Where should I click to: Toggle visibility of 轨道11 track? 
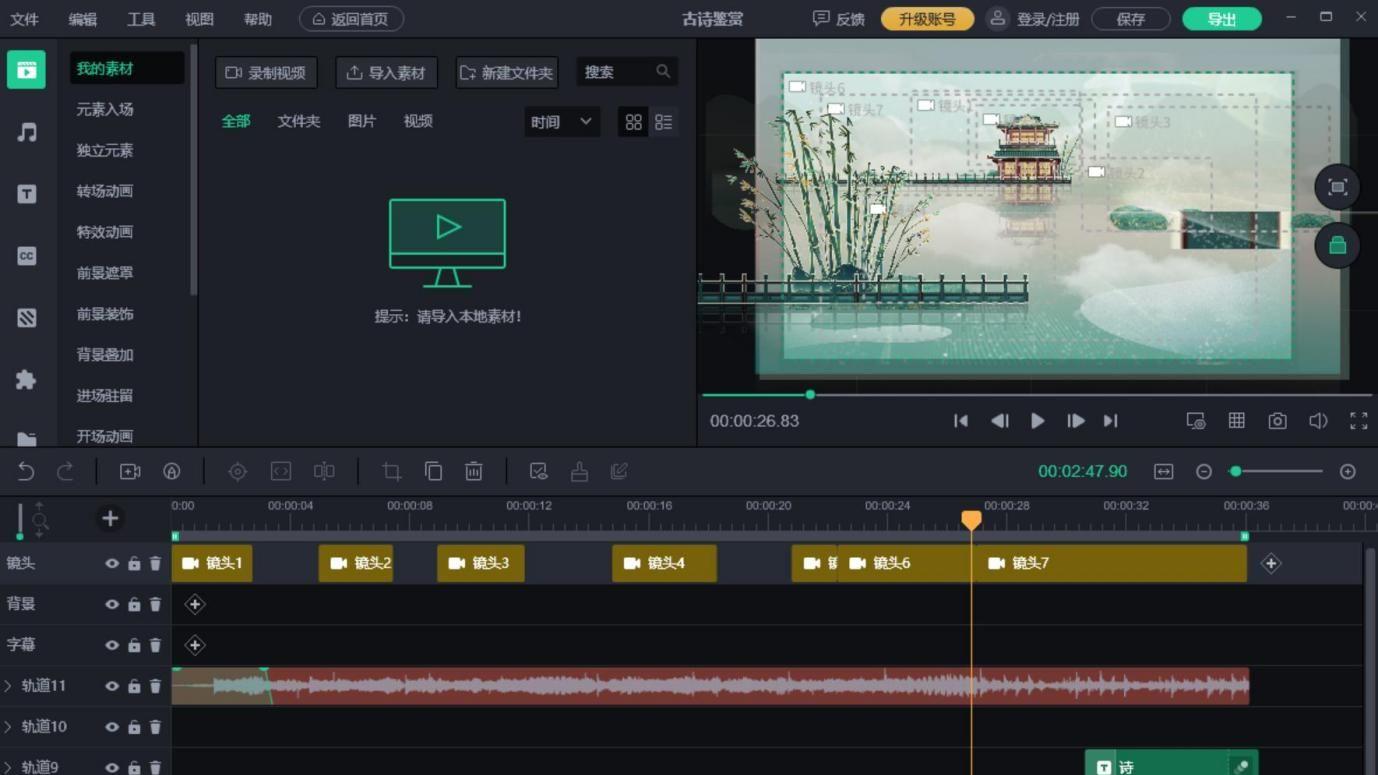[113, 686]
